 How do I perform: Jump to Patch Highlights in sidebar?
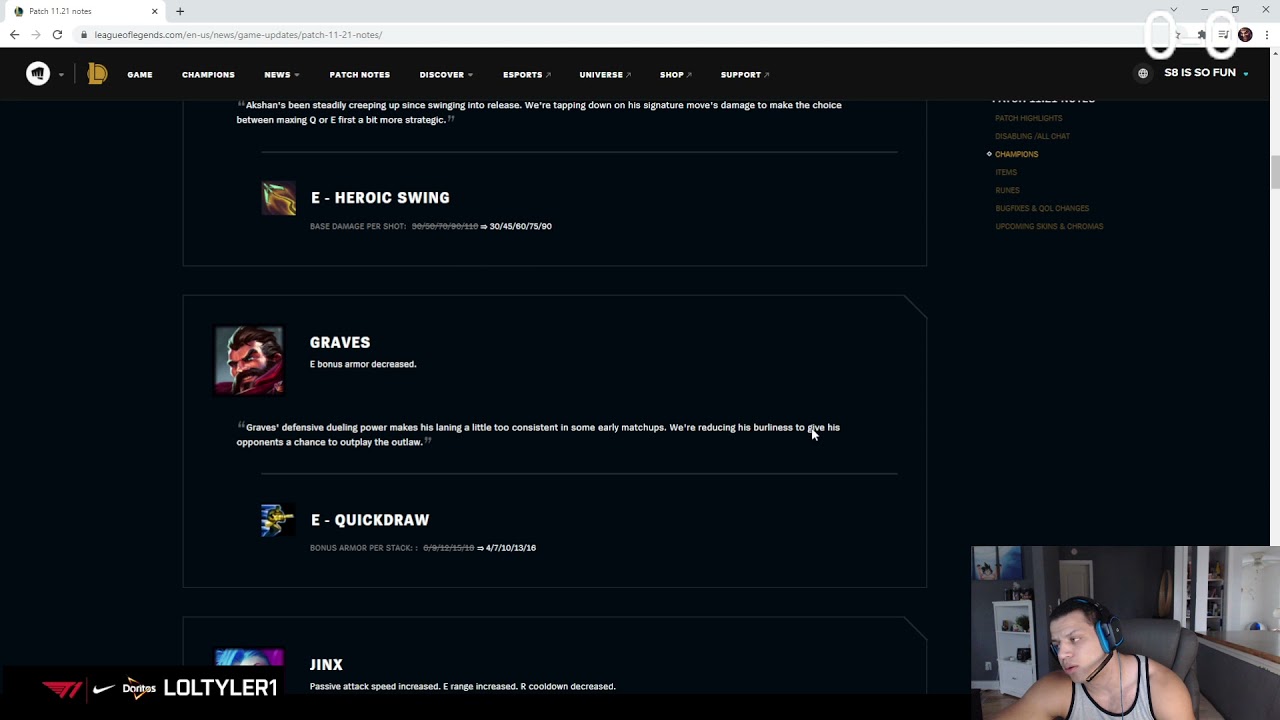coord(1028,118)
